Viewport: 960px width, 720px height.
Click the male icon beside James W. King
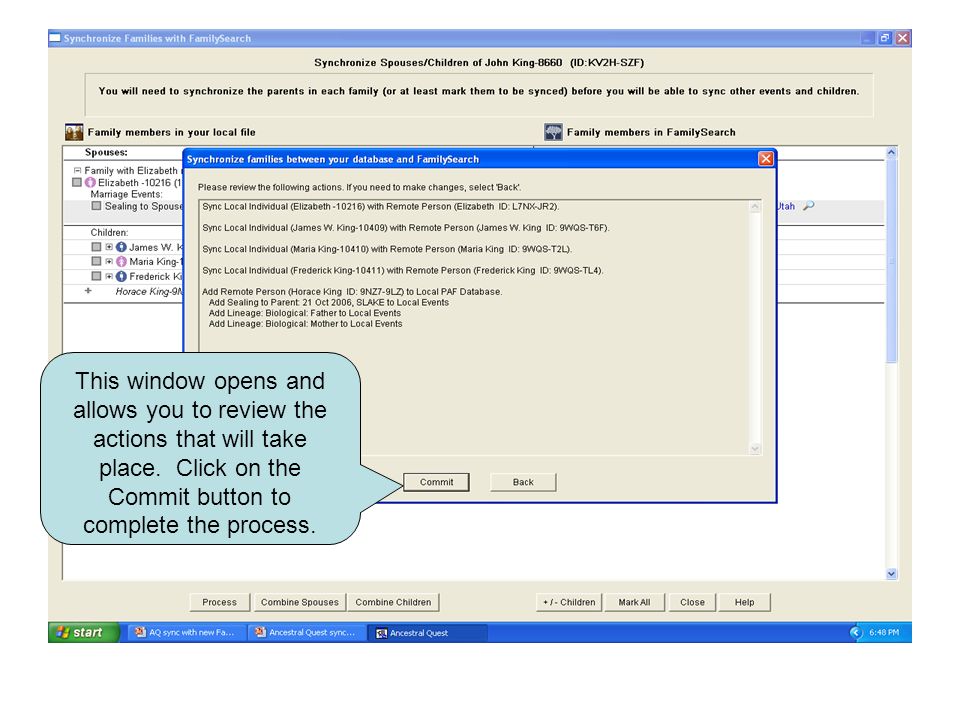point(121,247)
